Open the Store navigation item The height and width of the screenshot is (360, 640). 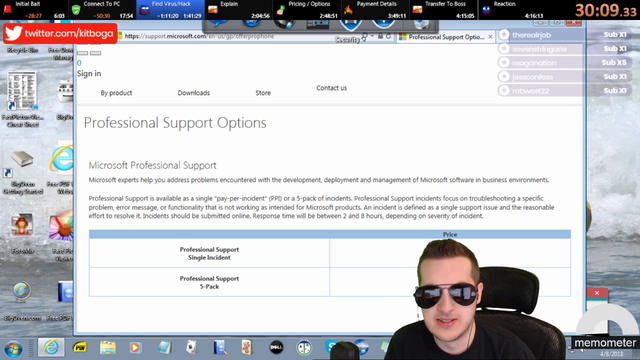(263, 93)
